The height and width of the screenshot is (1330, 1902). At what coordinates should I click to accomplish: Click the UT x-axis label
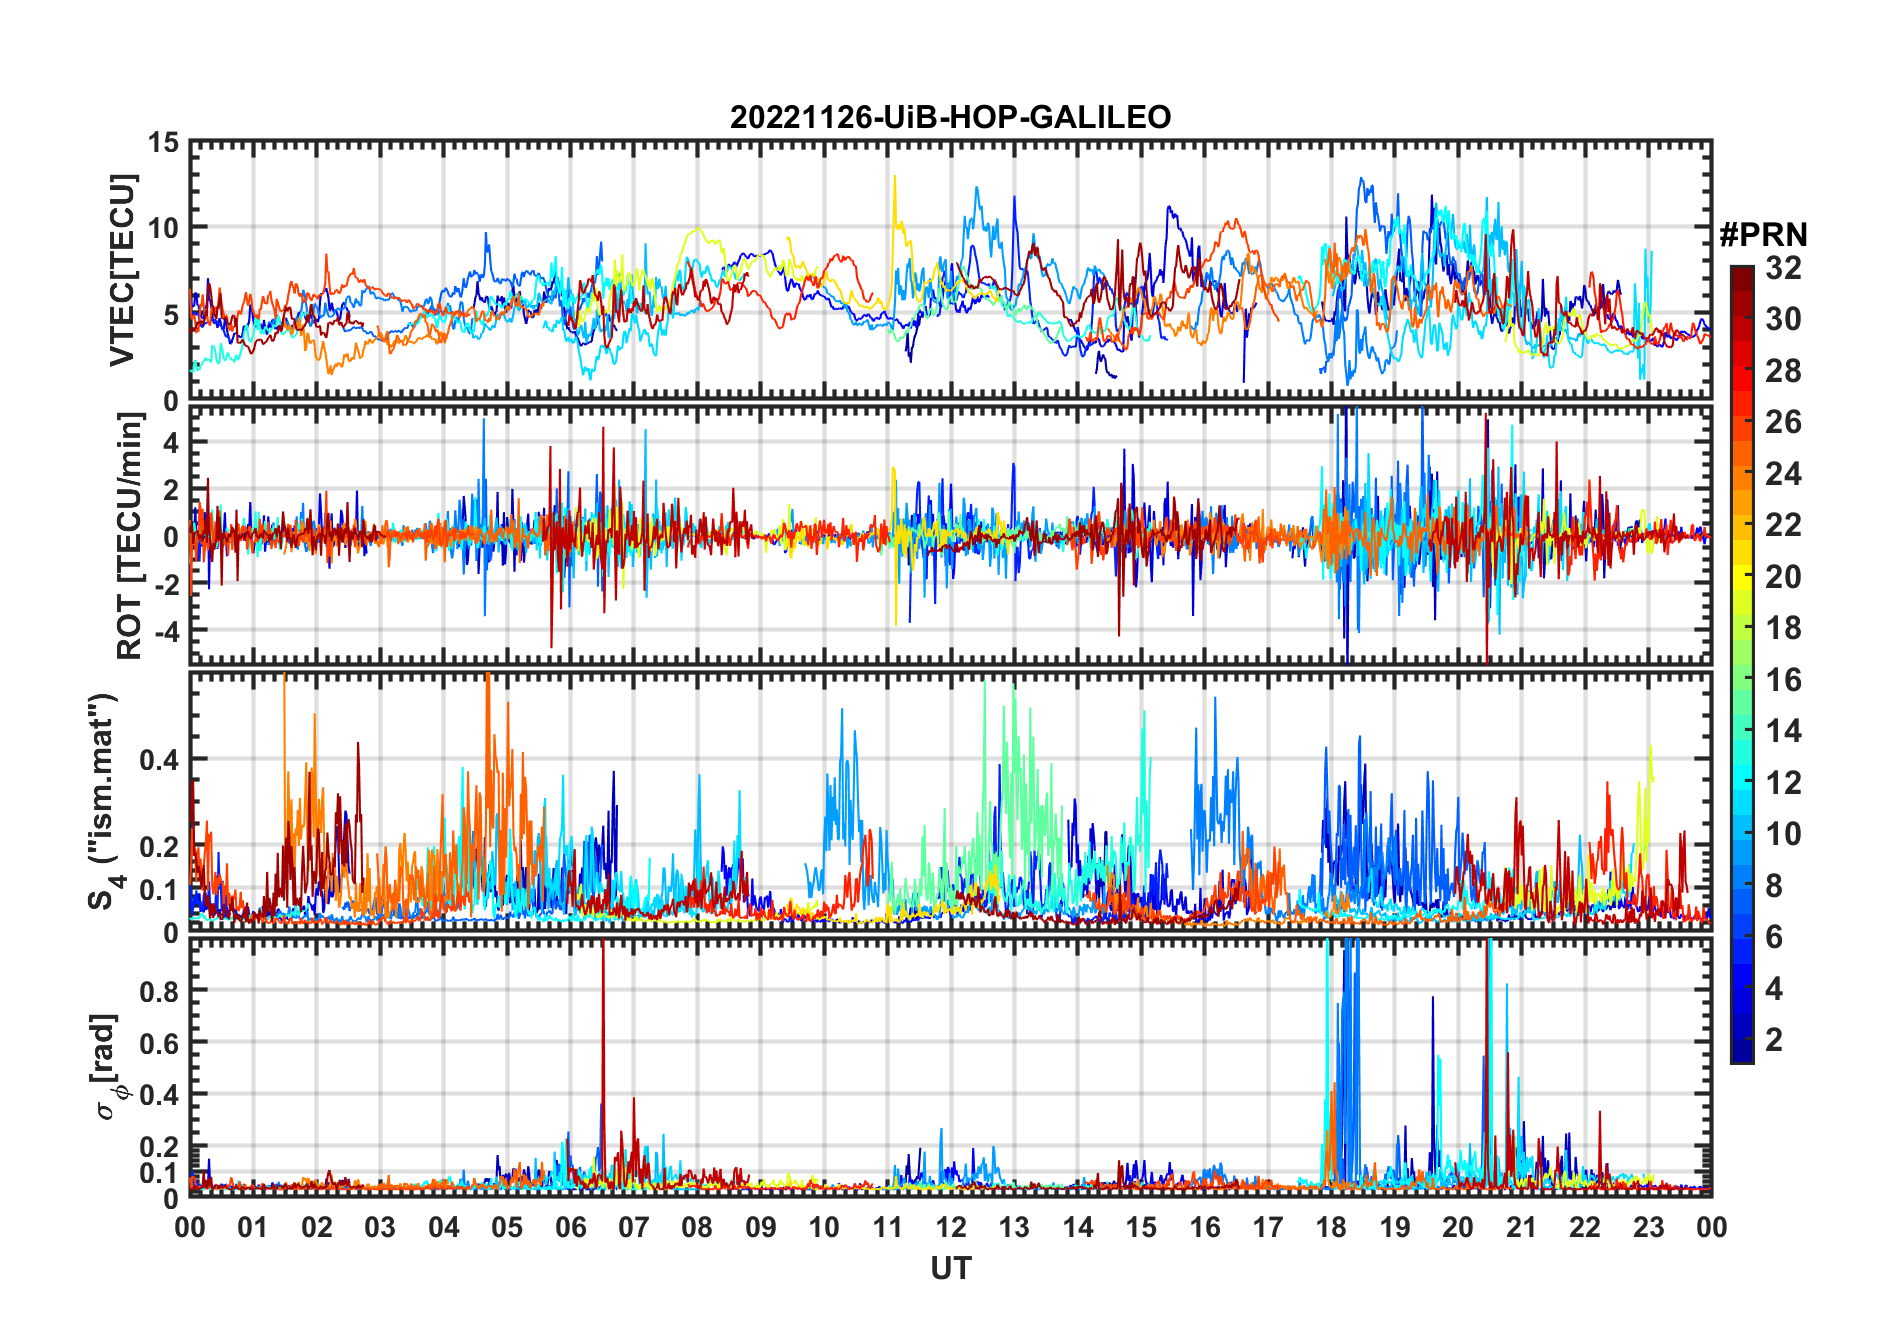(951, 1268)
